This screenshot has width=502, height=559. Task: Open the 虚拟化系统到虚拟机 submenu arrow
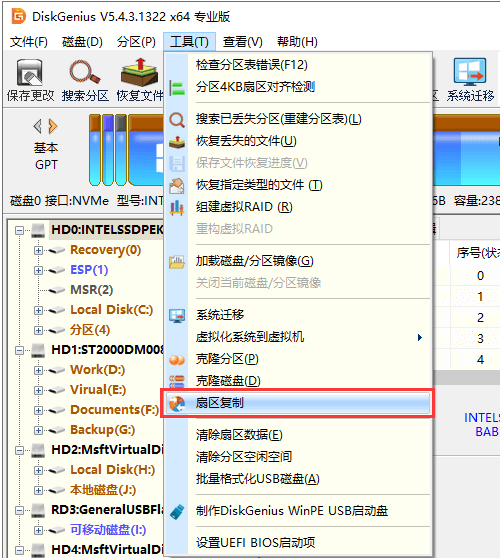[420, 337]
